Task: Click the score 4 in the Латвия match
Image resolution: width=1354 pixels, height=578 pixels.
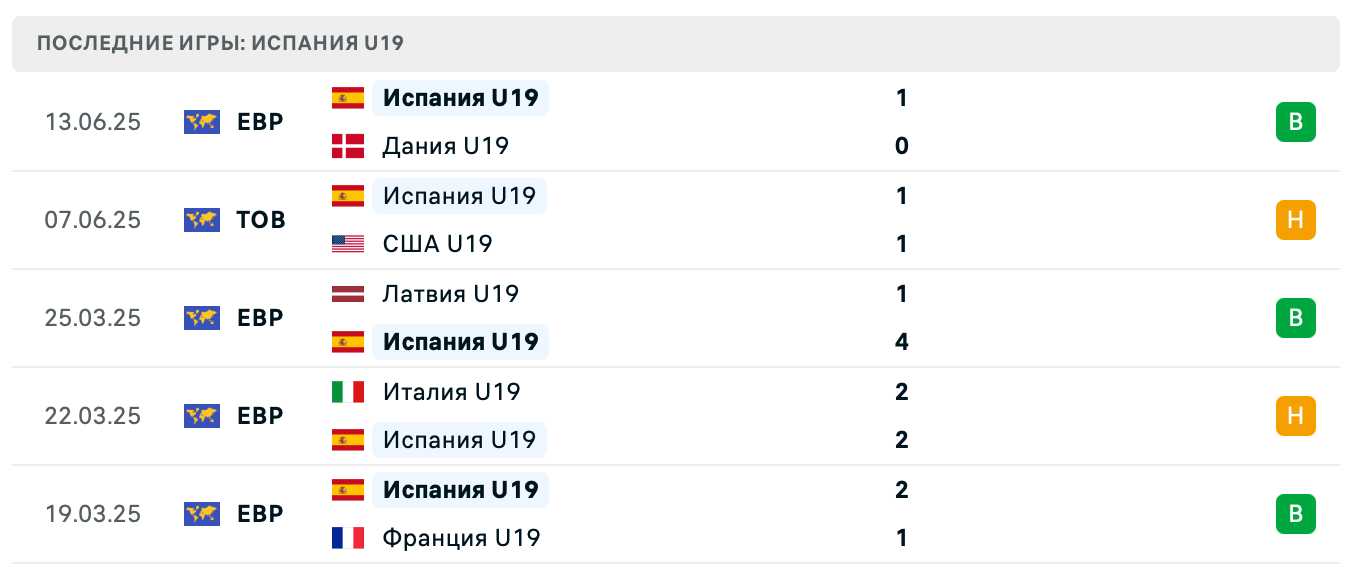Action: click(x=901, y=342)
